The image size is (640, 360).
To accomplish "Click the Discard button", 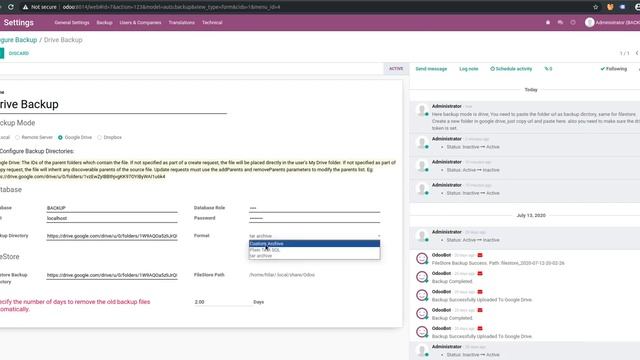I will coord(19,53).
